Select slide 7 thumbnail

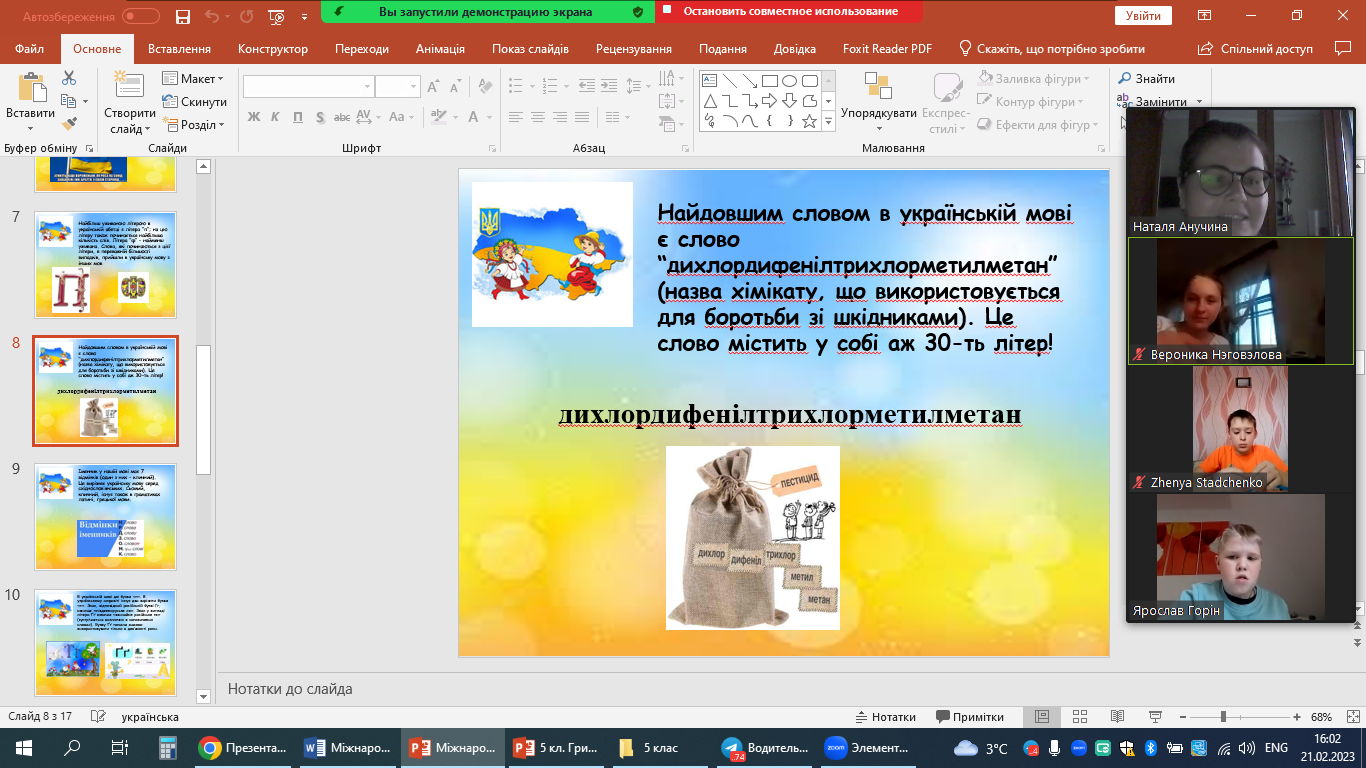pyautogui.click(x=106, y=264)
